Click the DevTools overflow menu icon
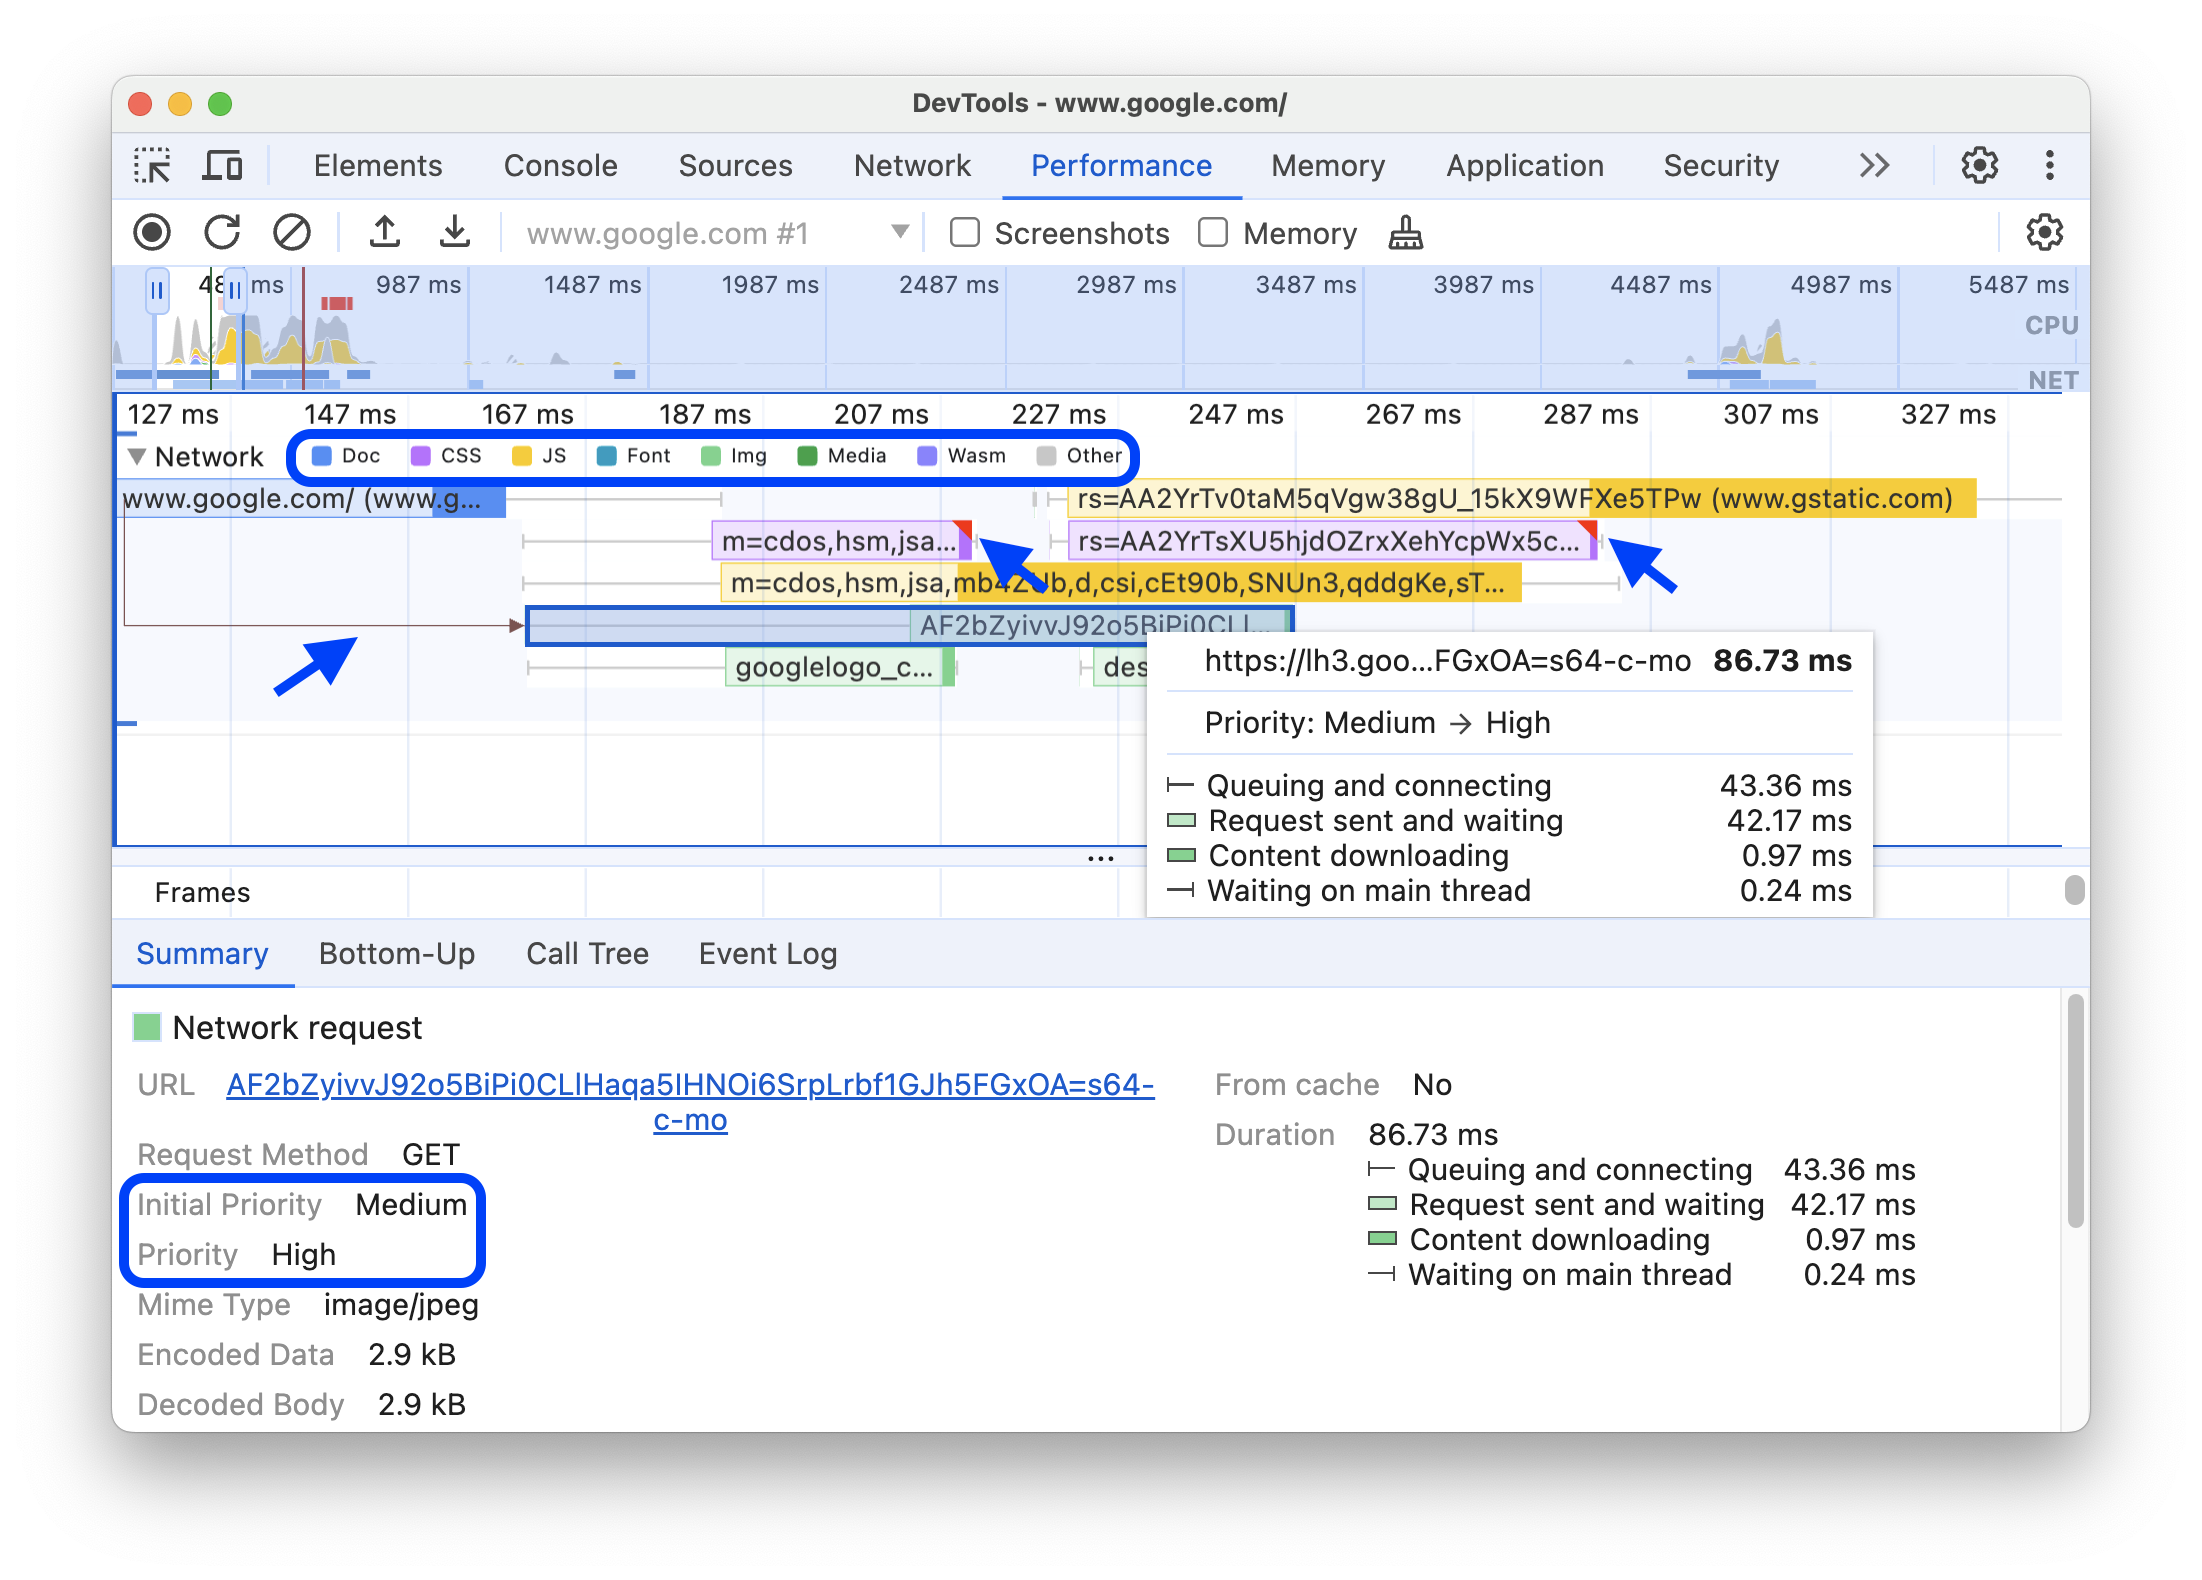Screen dimensions: 2202x1580 pos(2048,166)
